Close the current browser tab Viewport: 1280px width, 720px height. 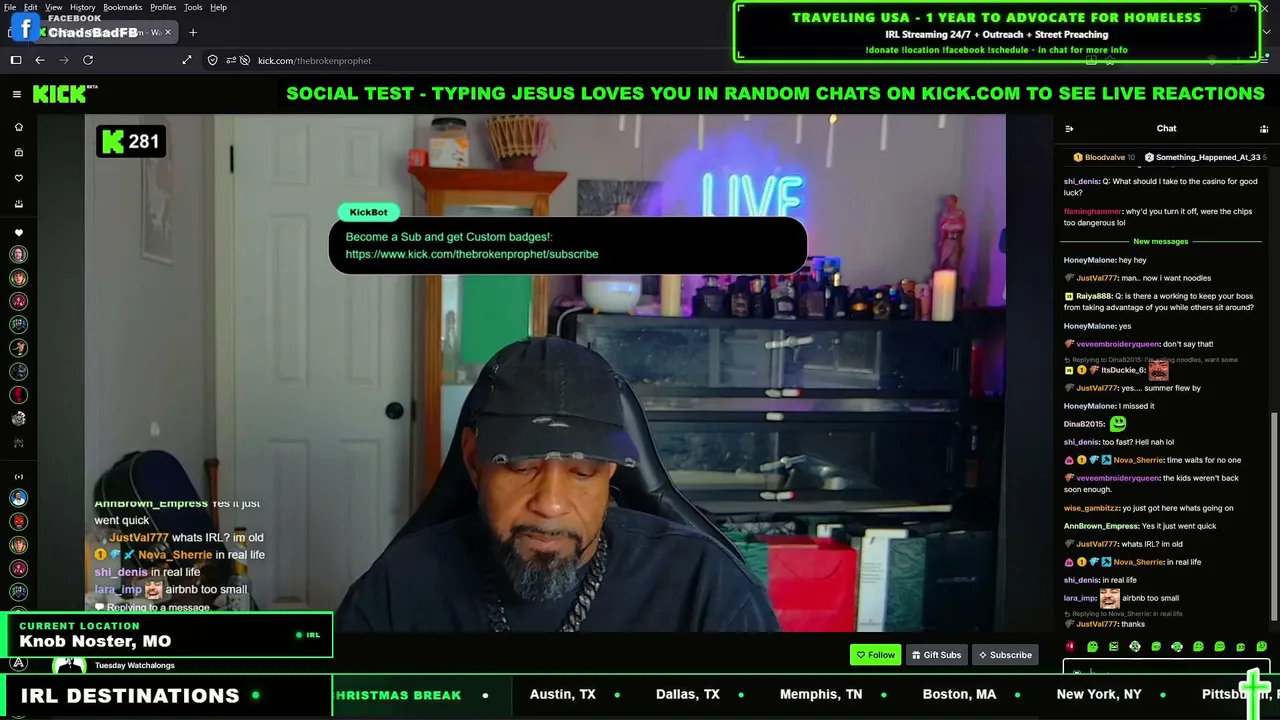pyautogui.click(x=168, y=32)
